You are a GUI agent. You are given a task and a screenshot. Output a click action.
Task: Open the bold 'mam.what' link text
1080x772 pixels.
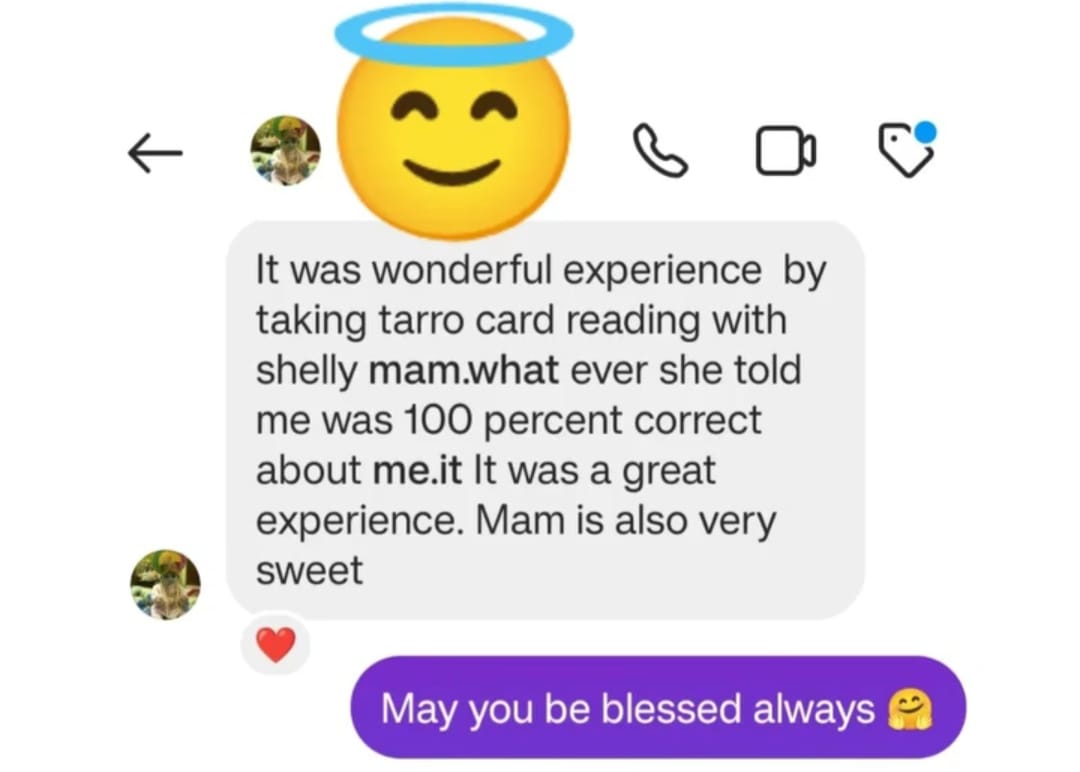[x=464, y=370]
